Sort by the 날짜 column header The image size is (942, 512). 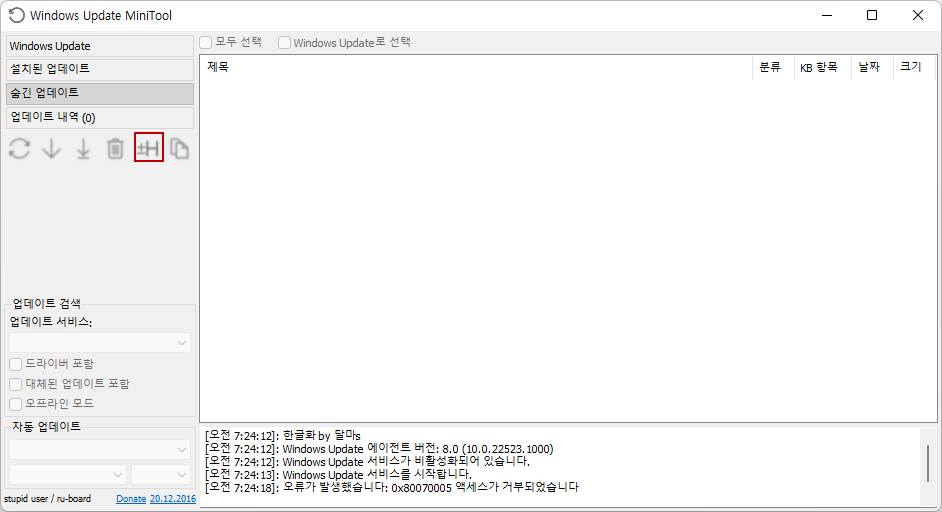(872, 67)
